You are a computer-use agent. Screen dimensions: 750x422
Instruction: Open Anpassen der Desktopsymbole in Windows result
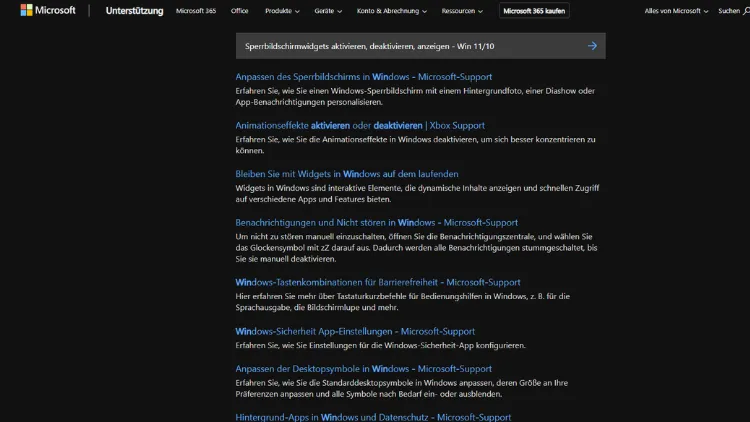[364, 369]
